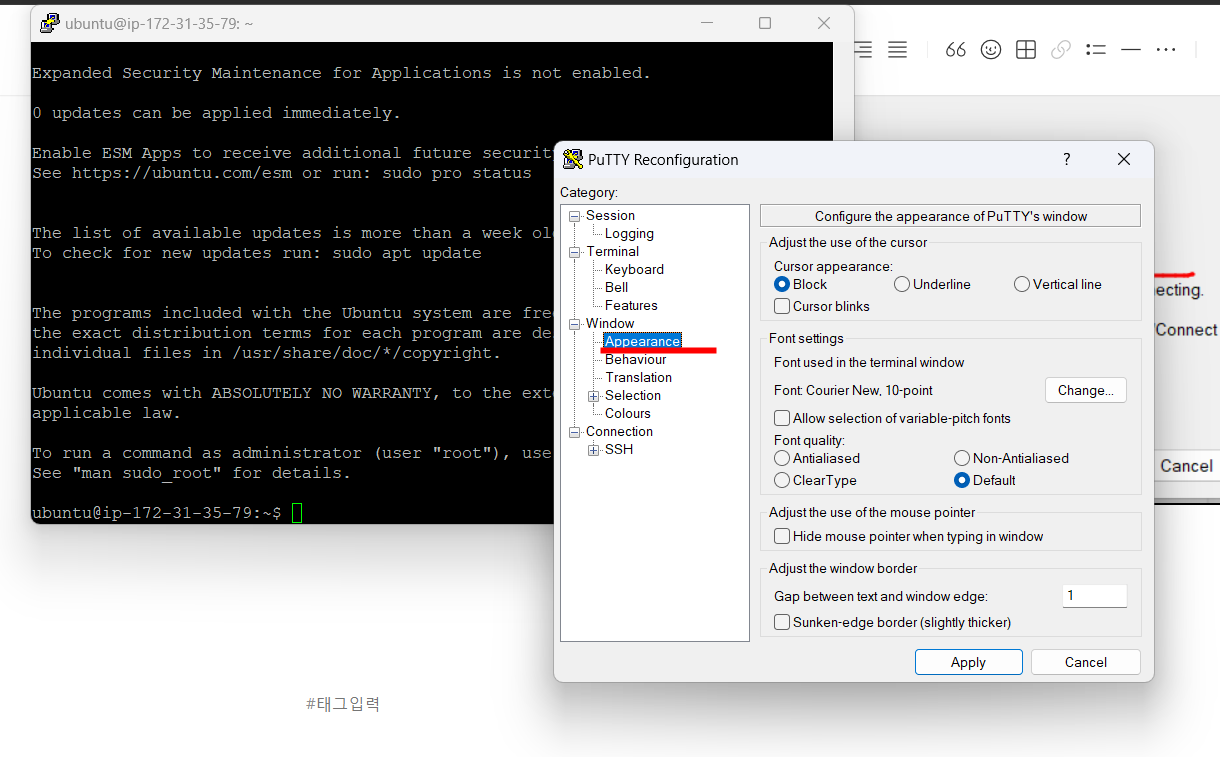Click the background Cancel button behind dialog
Screen dimensions: 1220x757
1186,466
